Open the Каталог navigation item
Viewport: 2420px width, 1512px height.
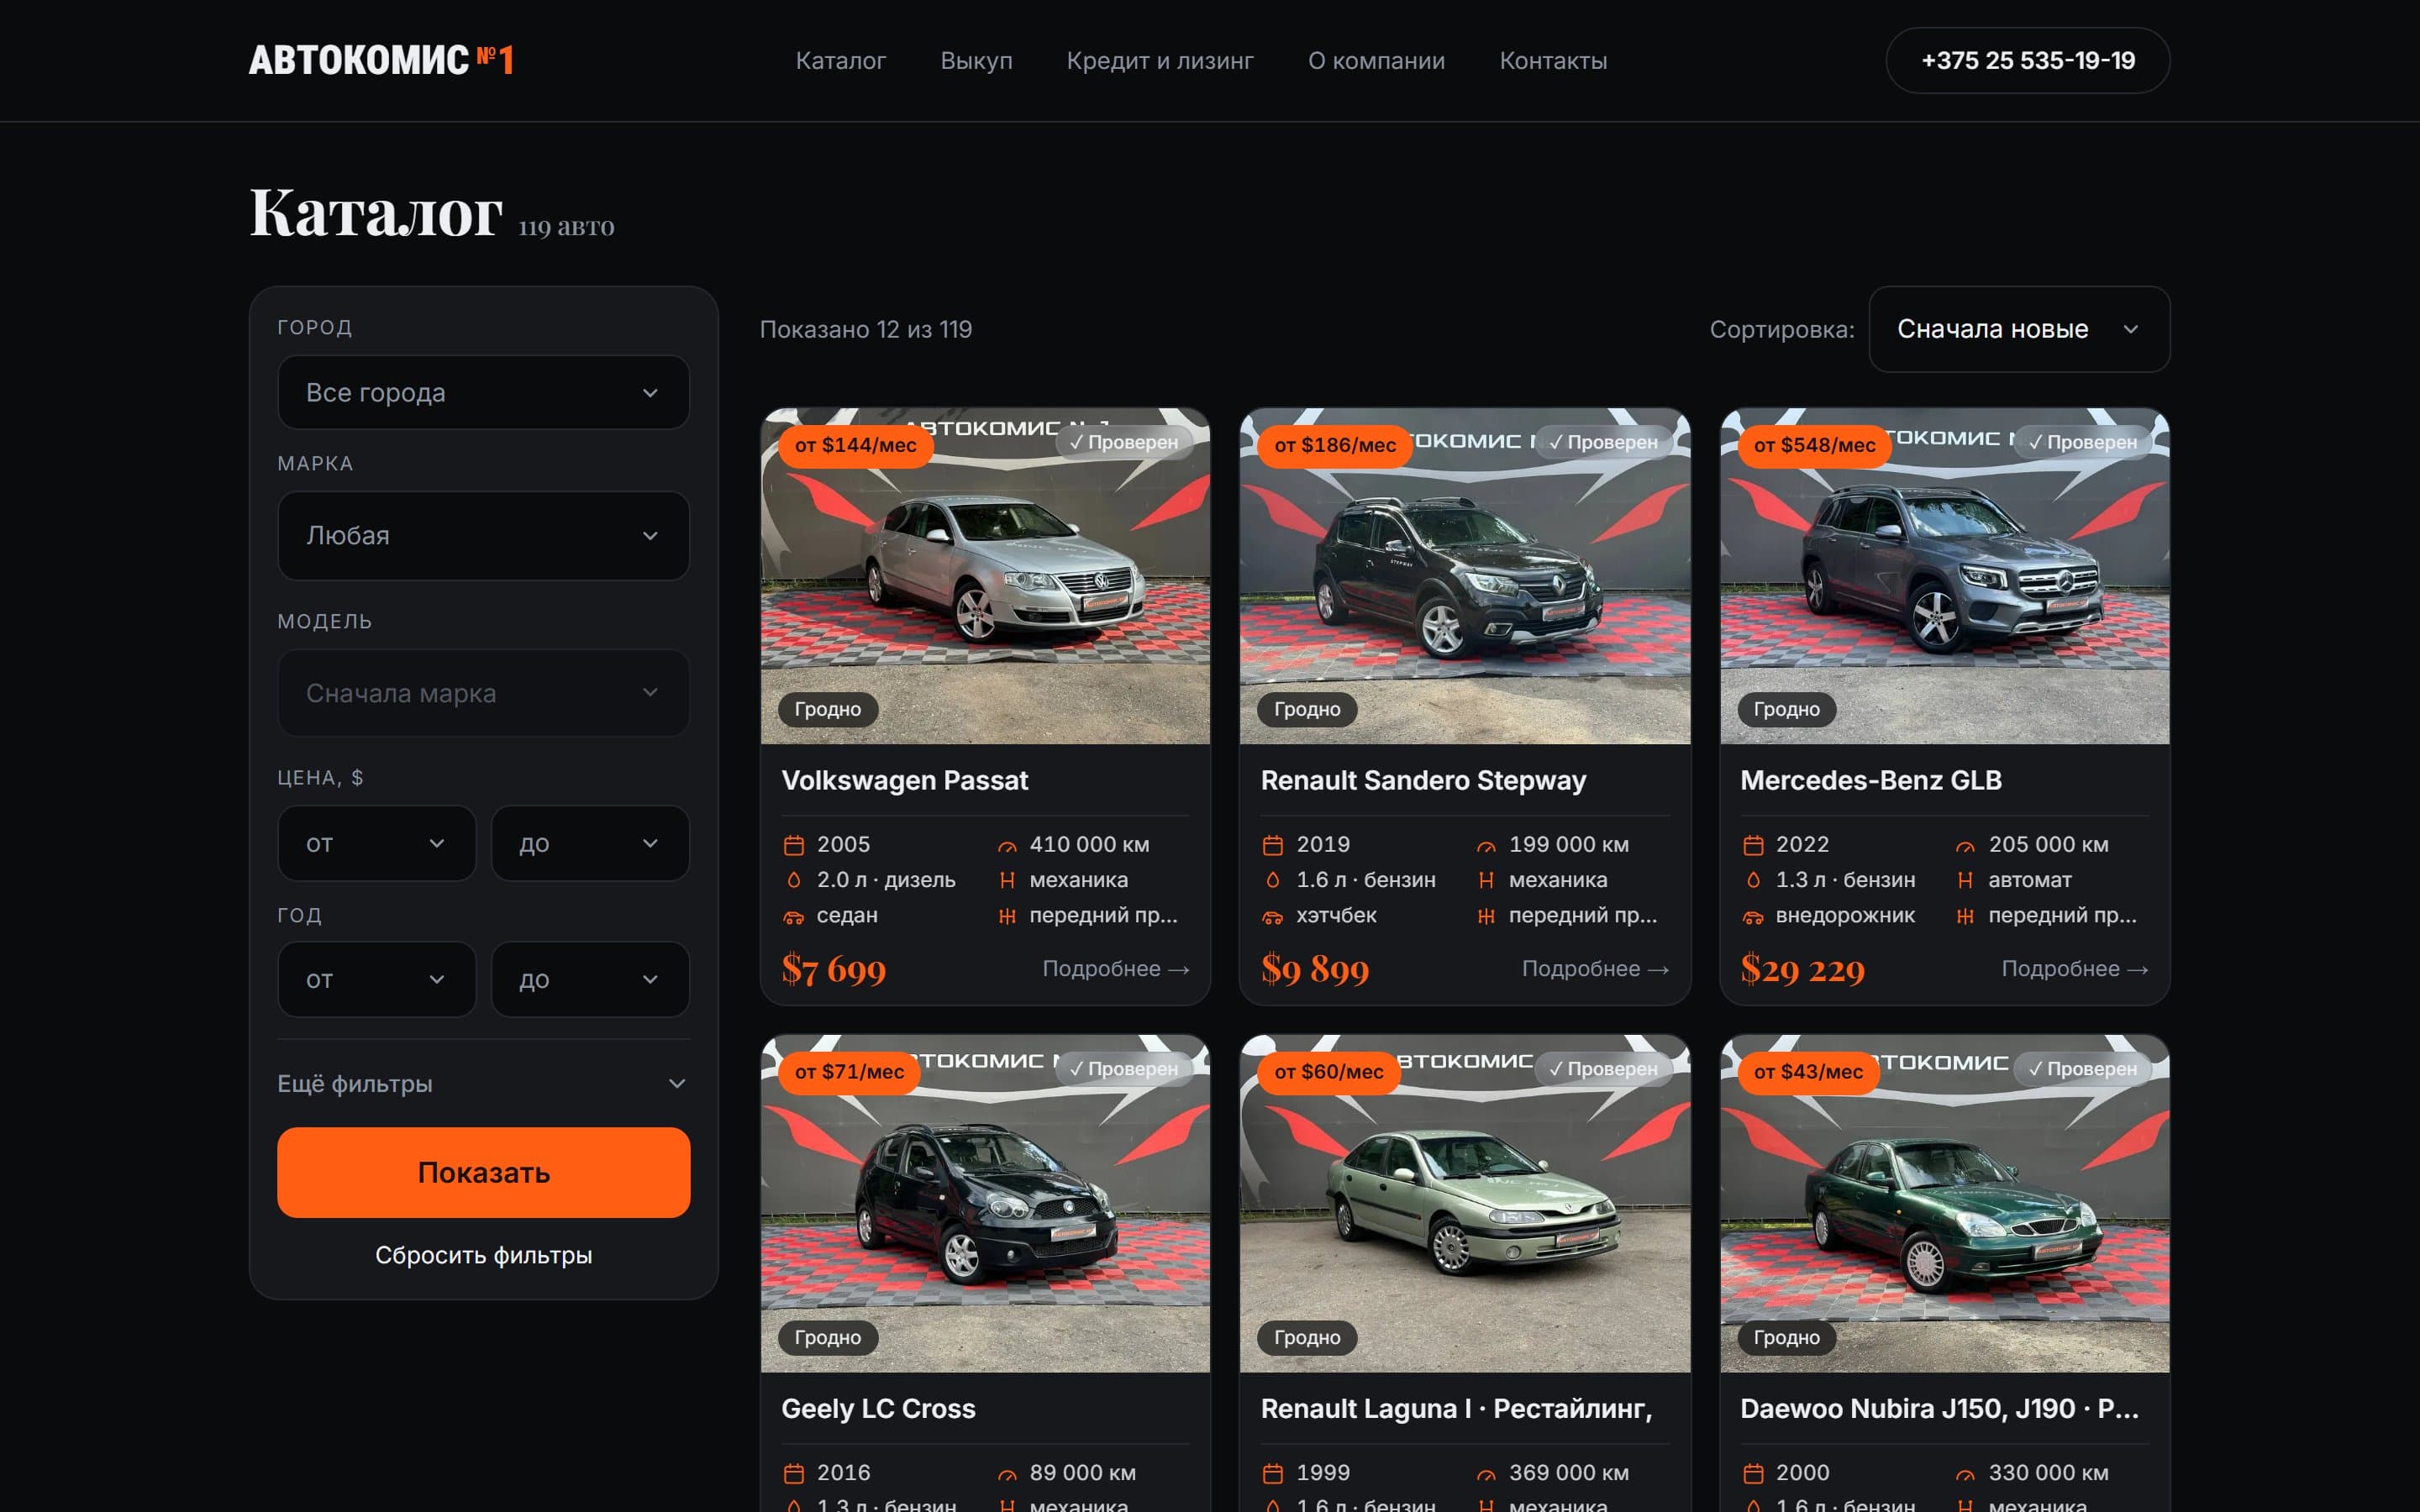[x=840, y=61]
